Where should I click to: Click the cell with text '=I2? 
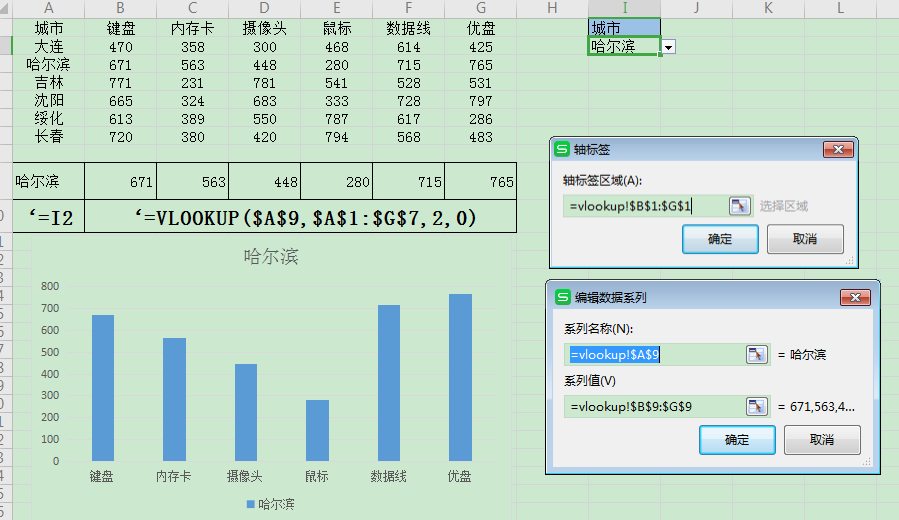tap(49, 217)
